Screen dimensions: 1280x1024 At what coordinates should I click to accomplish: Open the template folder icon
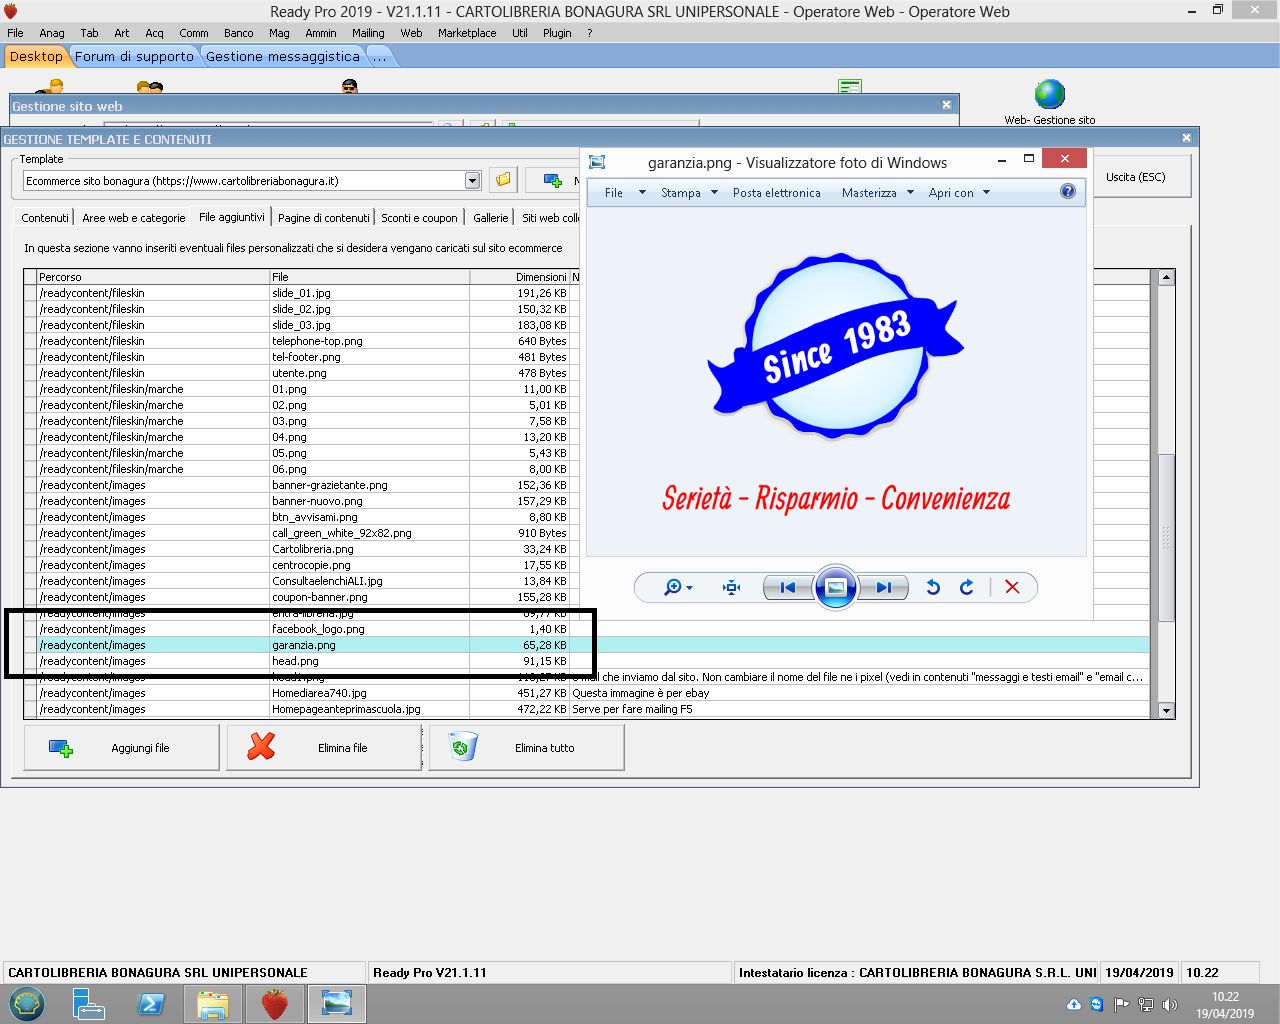(503, 180)
